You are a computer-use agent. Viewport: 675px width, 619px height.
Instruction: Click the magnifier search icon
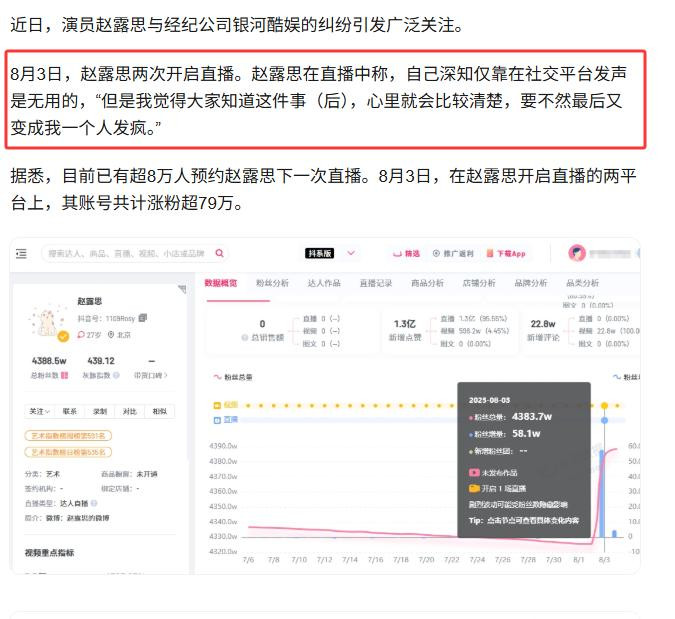(220, 253)
